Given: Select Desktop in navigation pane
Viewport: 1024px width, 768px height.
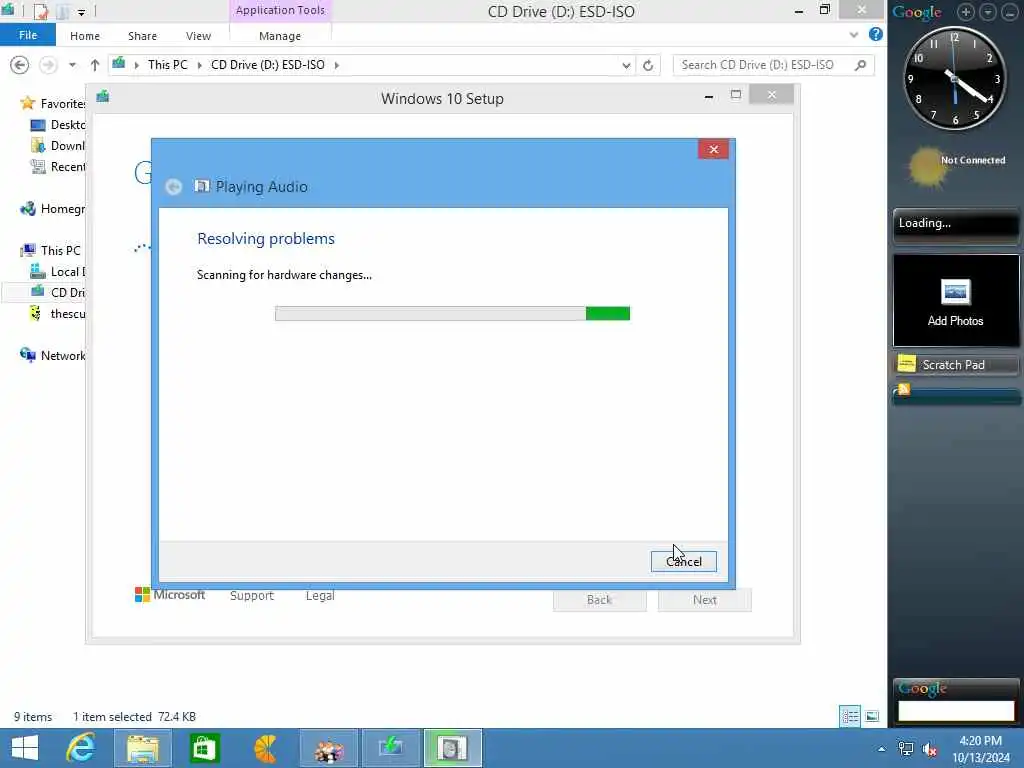Looking at the screenshot, I should 58,124.
